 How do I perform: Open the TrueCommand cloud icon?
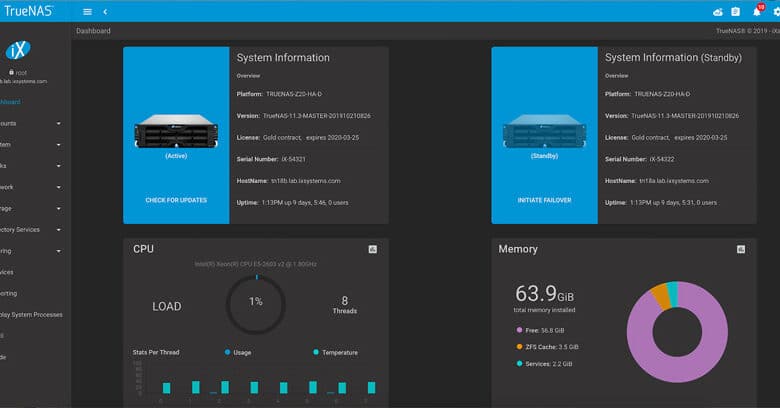pos(718,12)
